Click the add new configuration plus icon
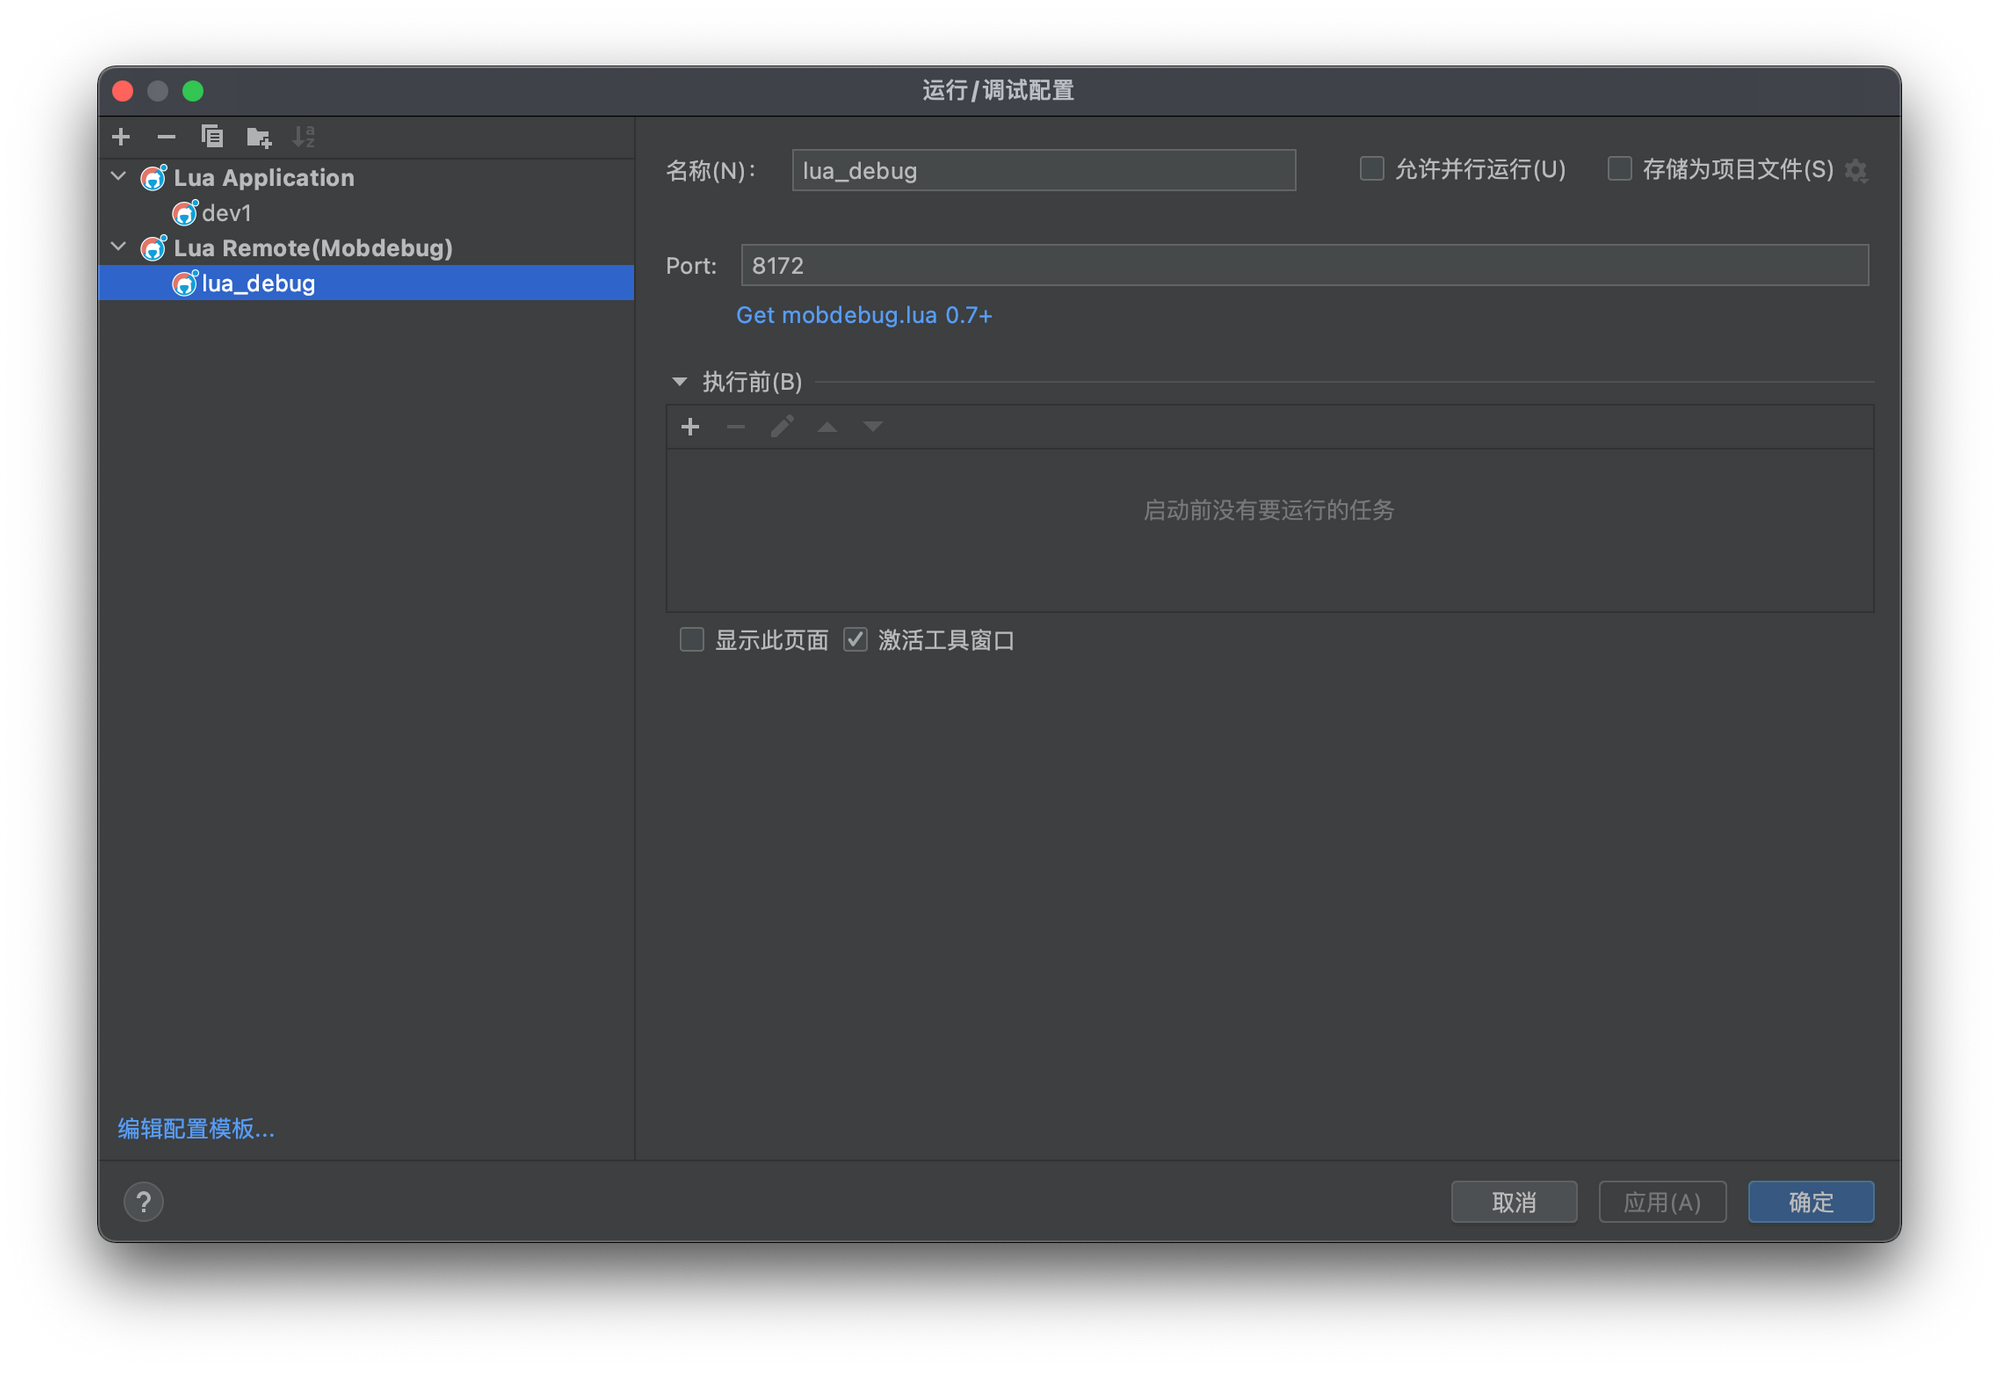This screenshot has height=1373, width=2000. [121, 137]
